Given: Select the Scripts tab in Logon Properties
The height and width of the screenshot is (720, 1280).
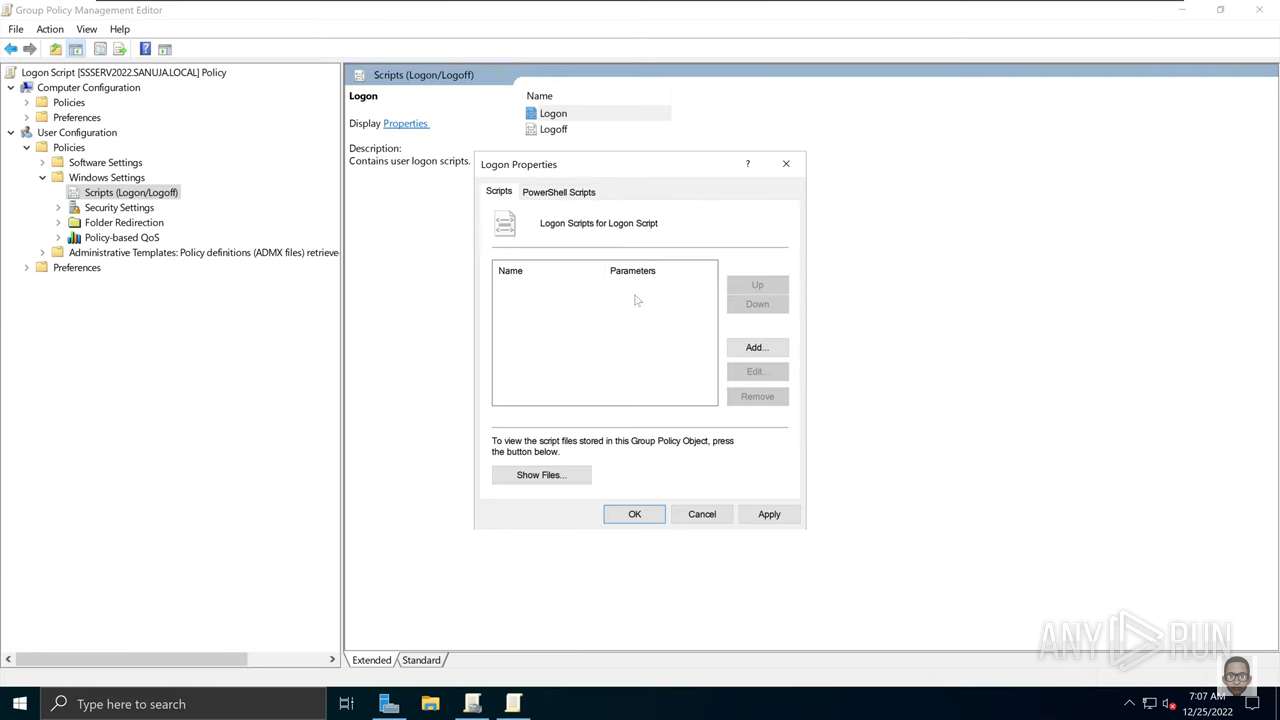Looking at the screenshot, I should [x=499, y=191].
